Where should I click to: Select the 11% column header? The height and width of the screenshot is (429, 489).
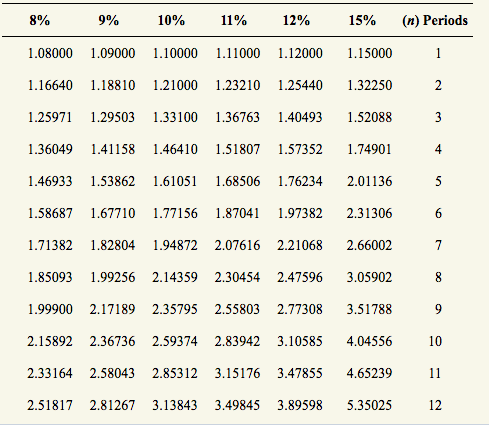(x=234, y=21)
